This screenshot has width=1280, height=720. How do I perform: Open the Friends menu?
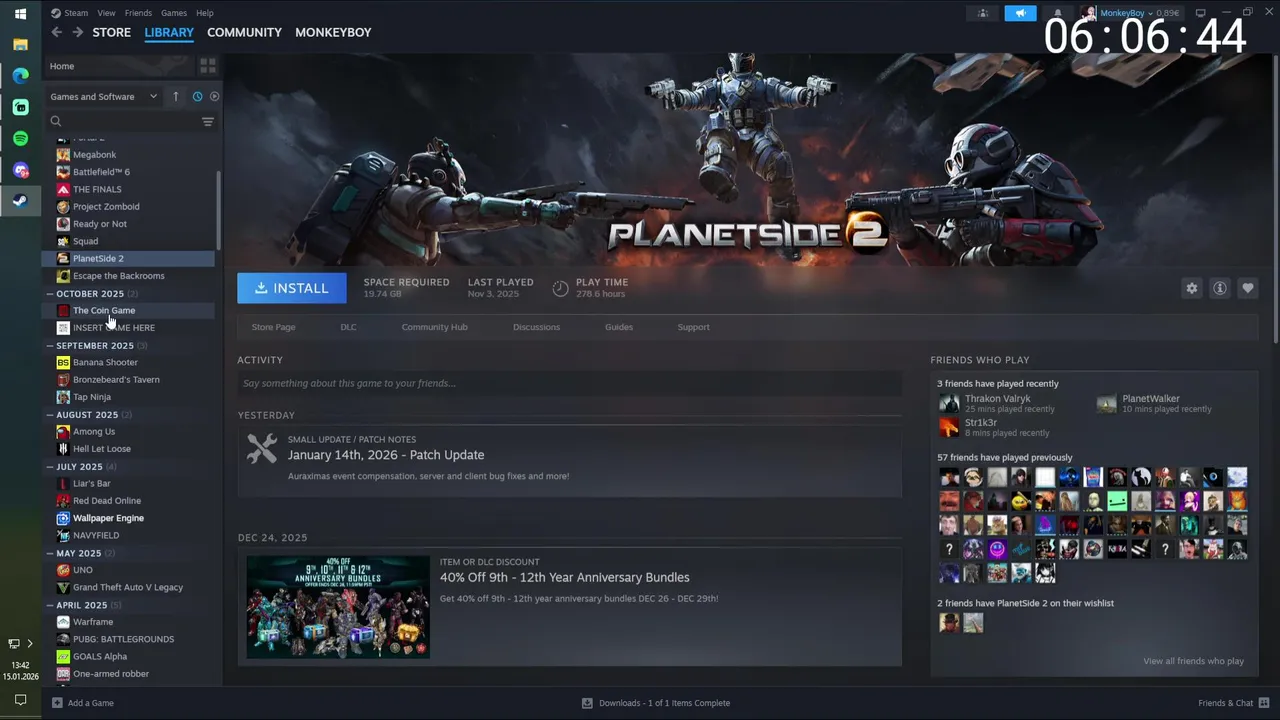138,13
